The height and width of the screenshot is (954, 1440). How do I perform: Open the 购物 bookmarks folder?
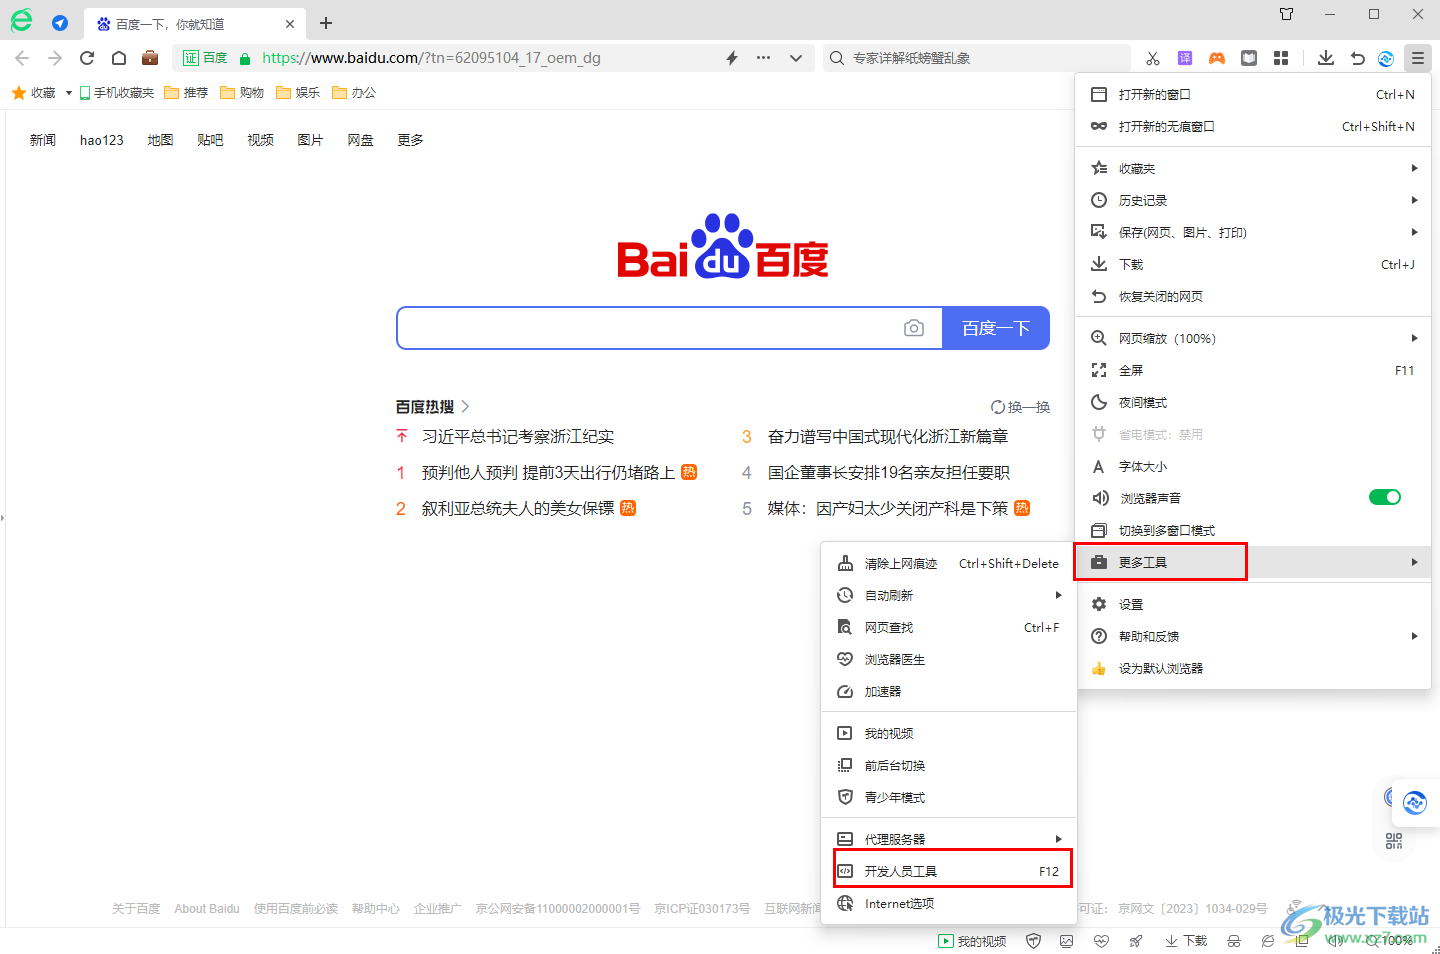pyautogui.click(x=242, y=93)
